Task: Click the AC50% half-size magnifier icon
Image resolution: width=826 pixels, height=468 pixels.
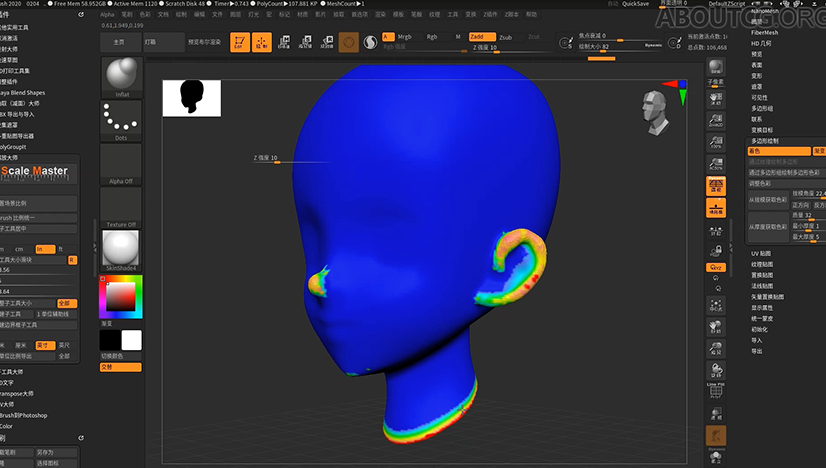Action: tap(716, 163)
